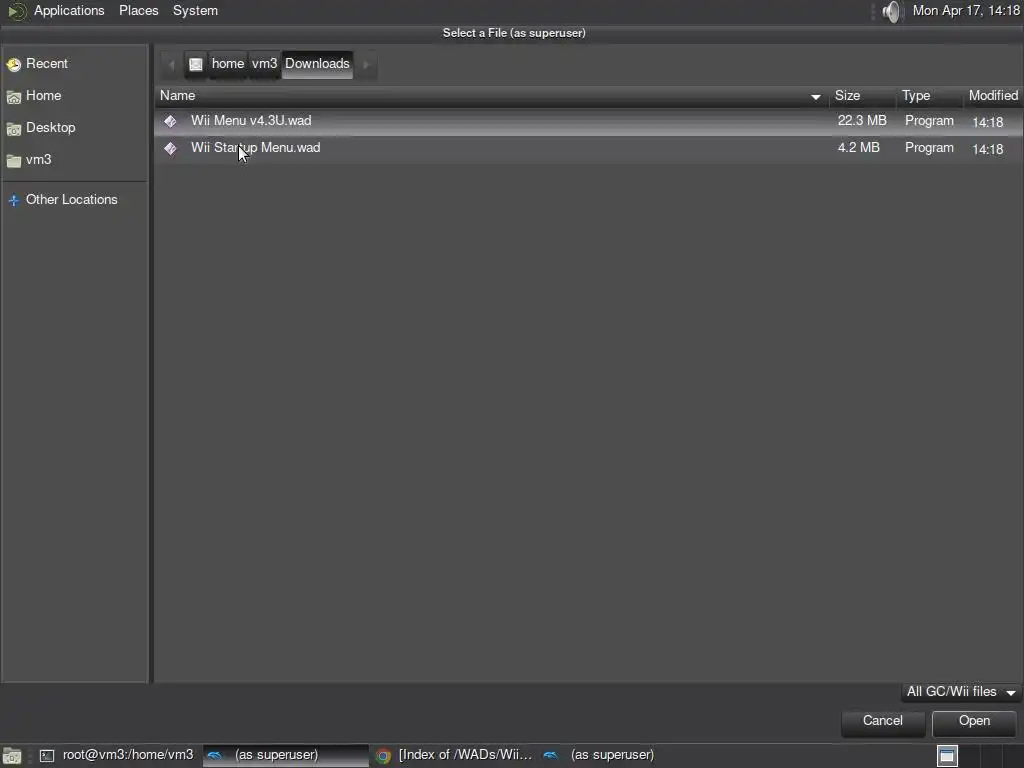Viewport: 1024px width, 768px height.
Task: Open the System menu
Action: [195, 10]
